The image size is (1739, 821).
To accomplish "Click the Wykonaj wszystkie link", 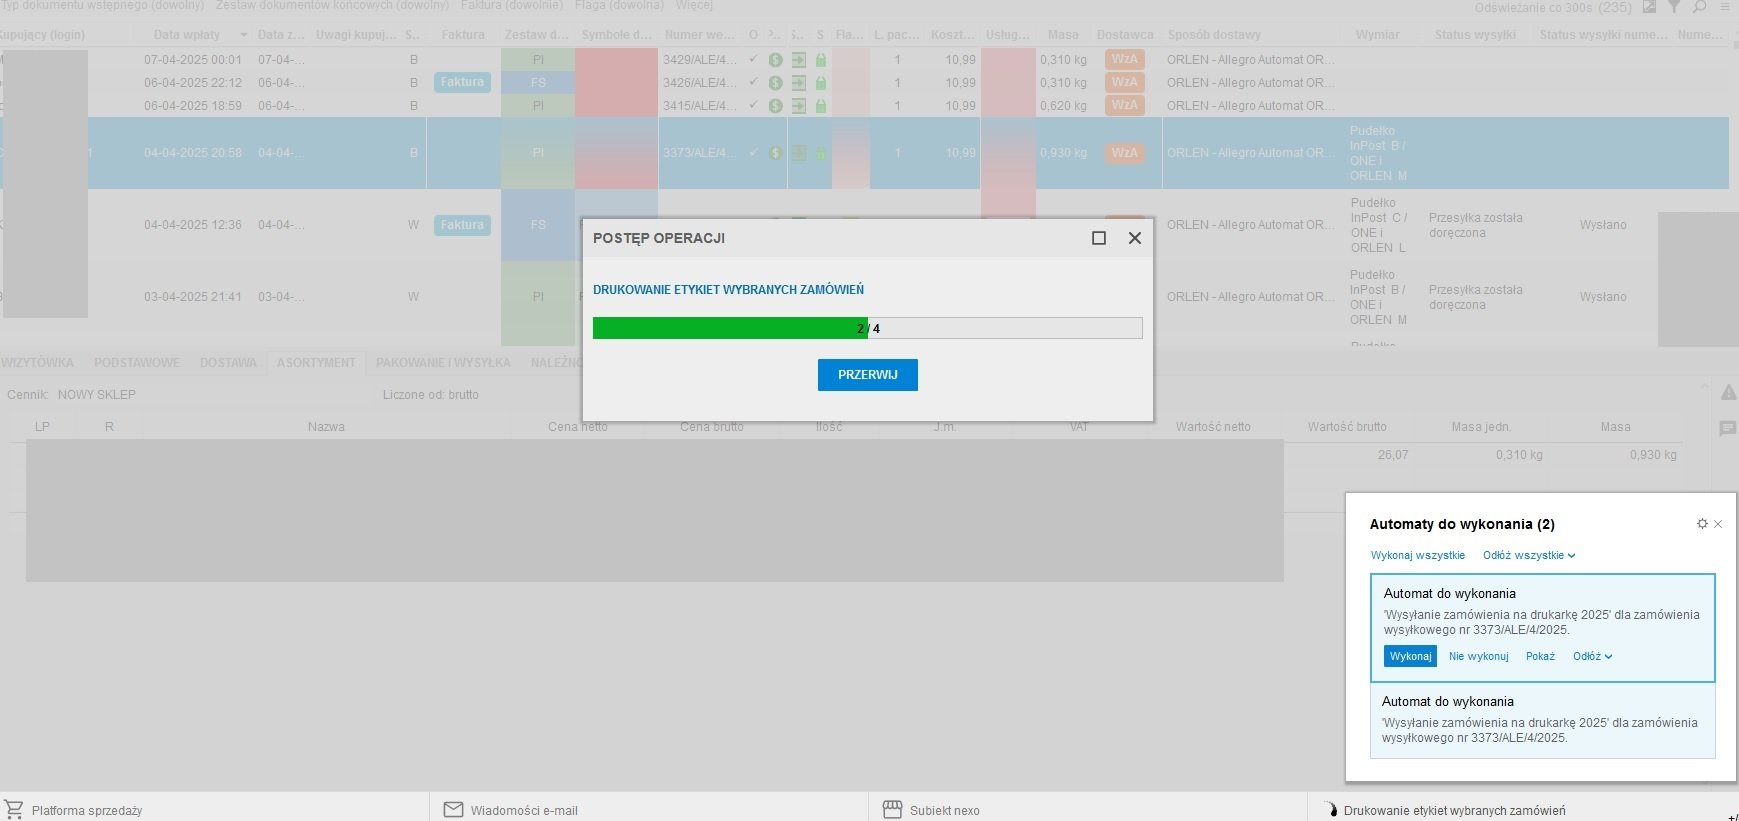I will [x=1417, y=555].
